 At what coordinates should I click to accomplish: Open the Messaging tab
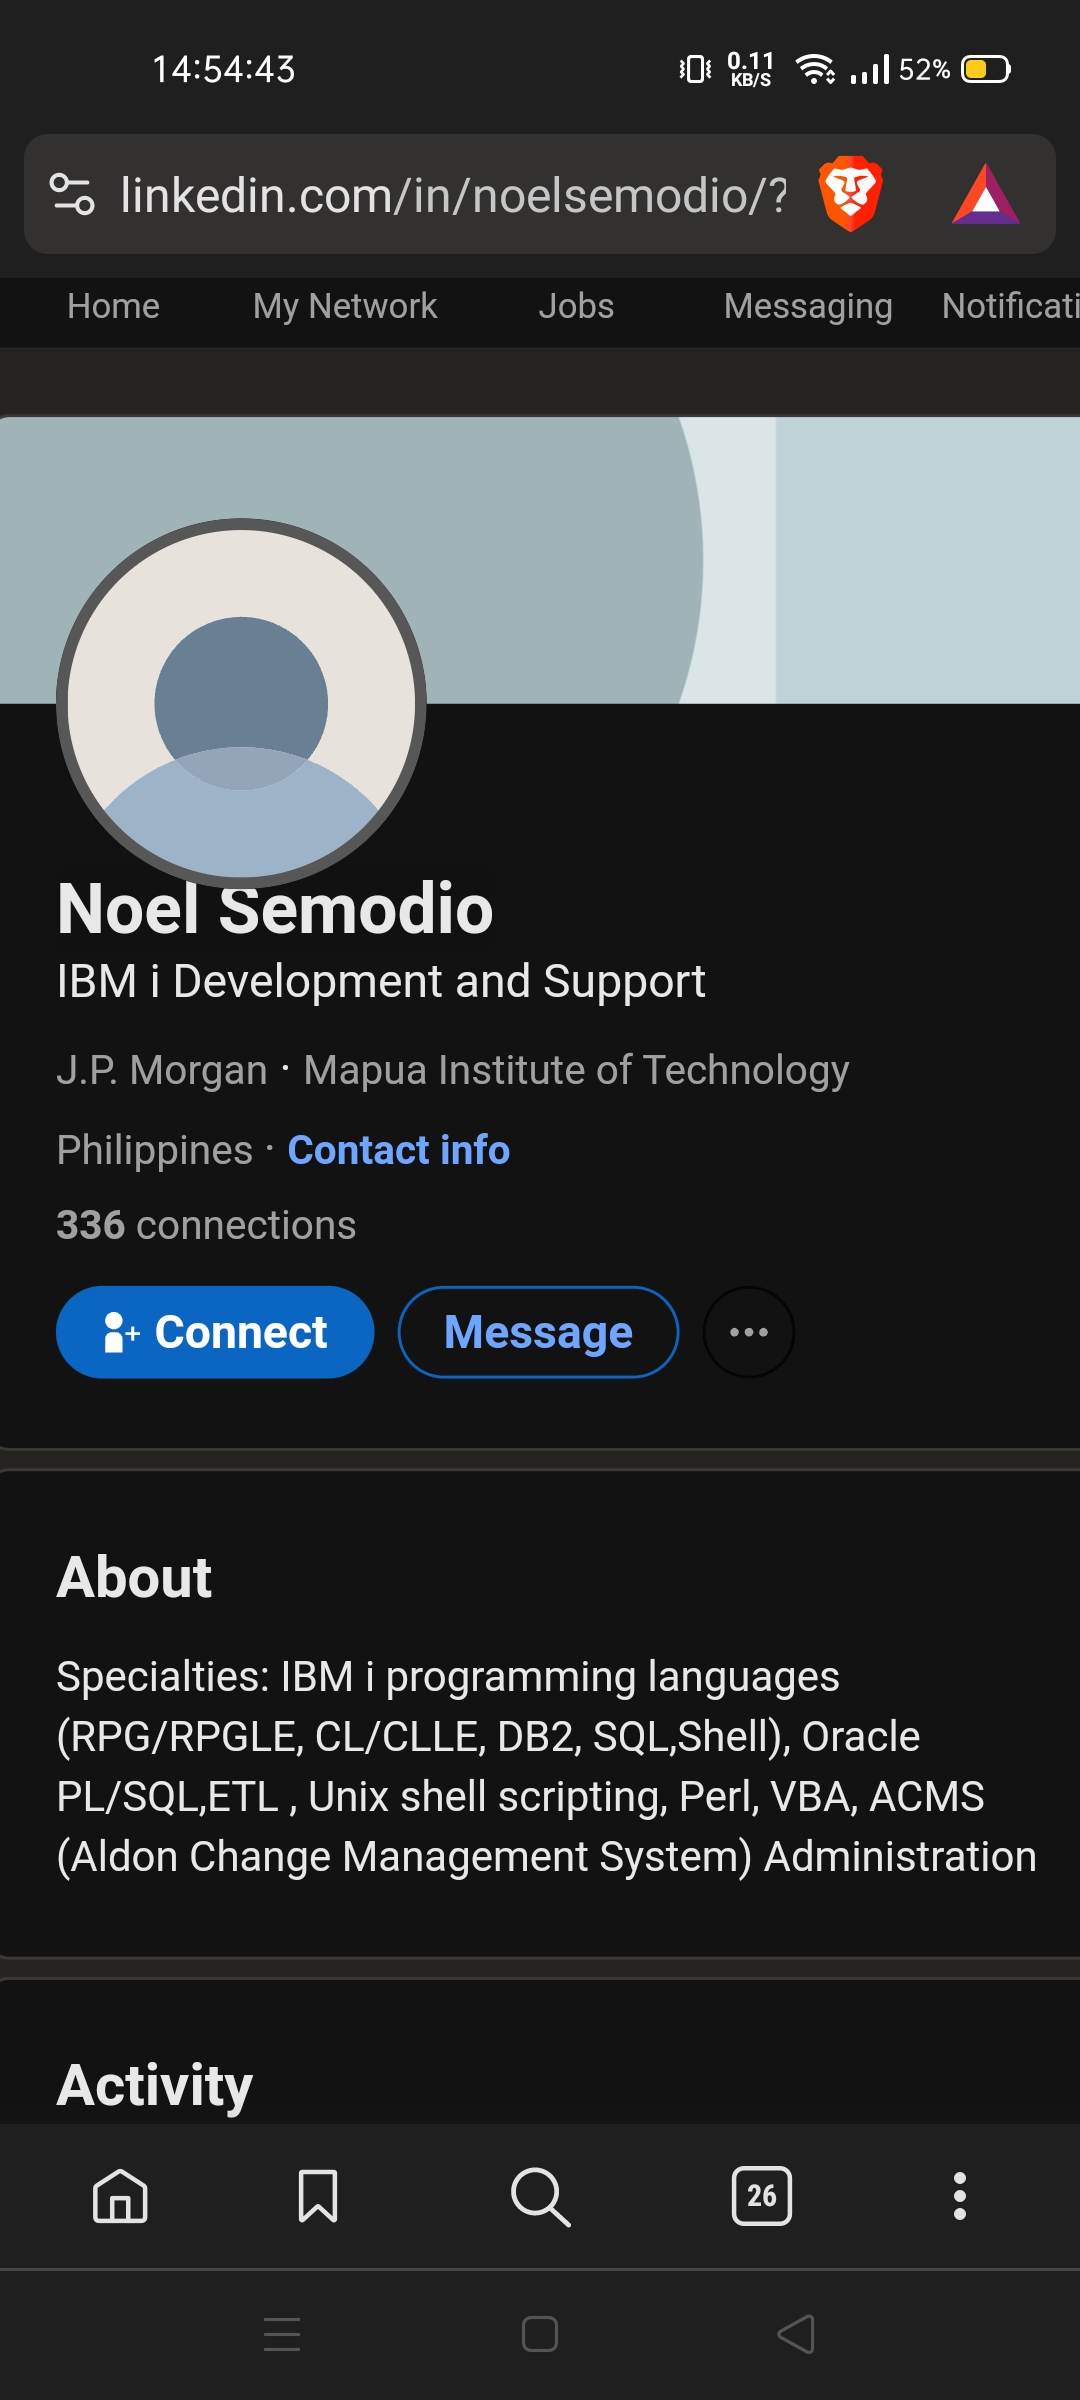tap(808, 306)
